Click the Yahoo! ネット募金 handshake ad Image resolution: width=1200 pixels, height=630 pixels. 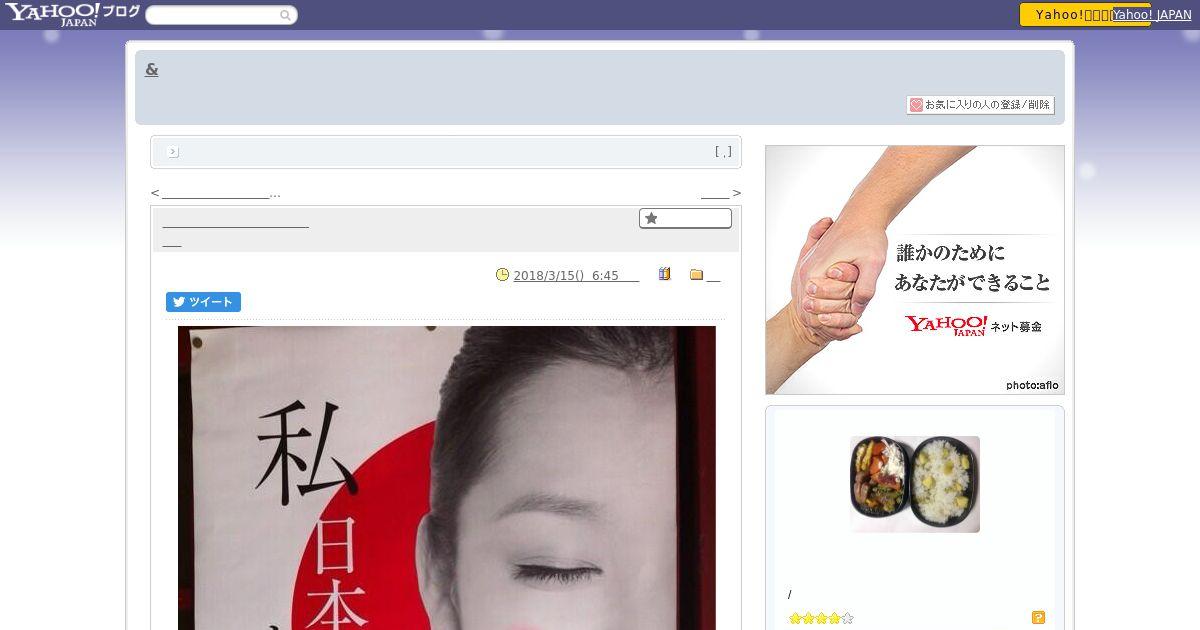coord(915,270)
